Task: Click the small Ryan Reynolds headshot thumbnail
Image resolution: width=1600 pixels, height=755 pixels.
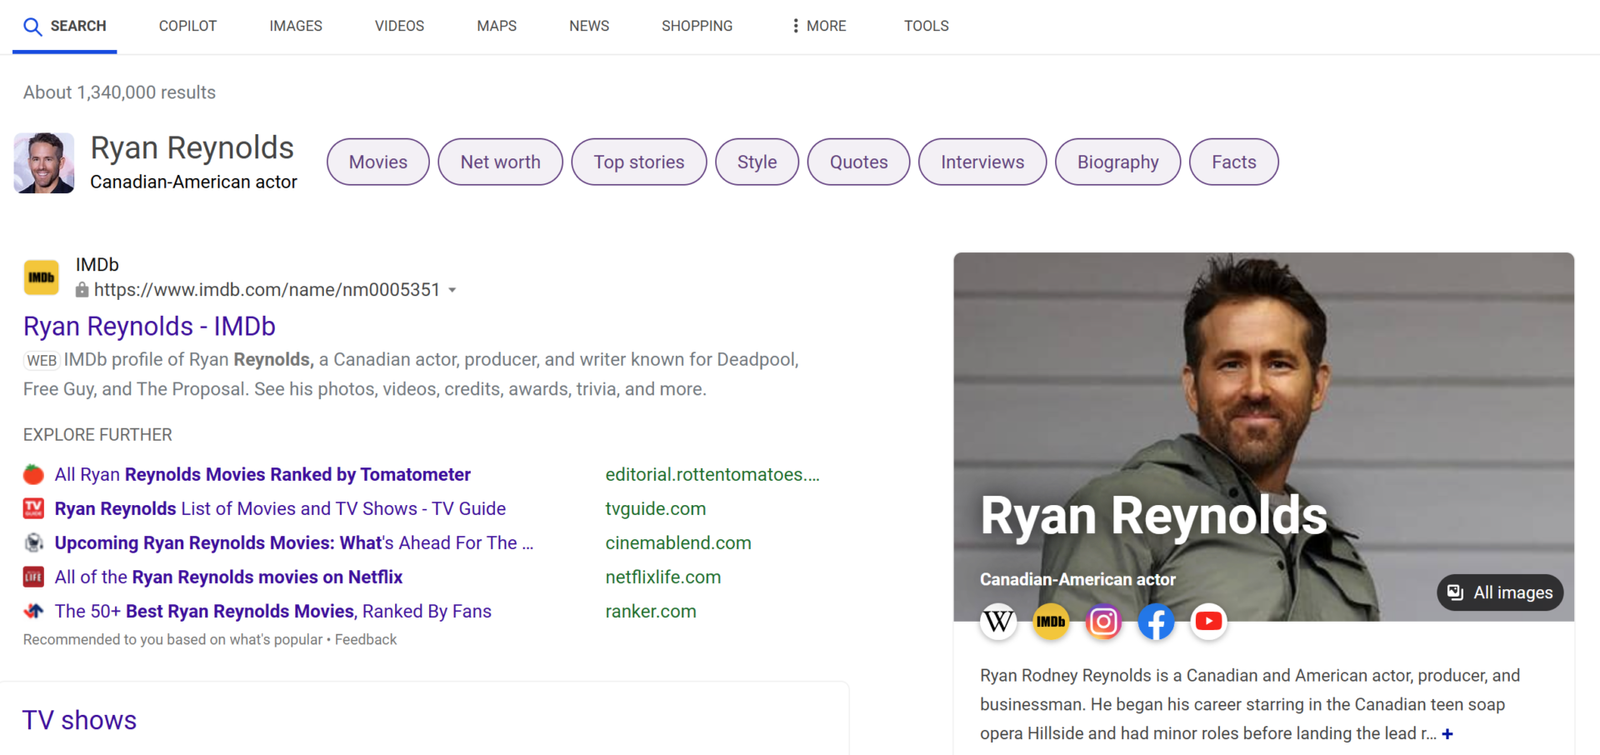Action: [44, 162]
